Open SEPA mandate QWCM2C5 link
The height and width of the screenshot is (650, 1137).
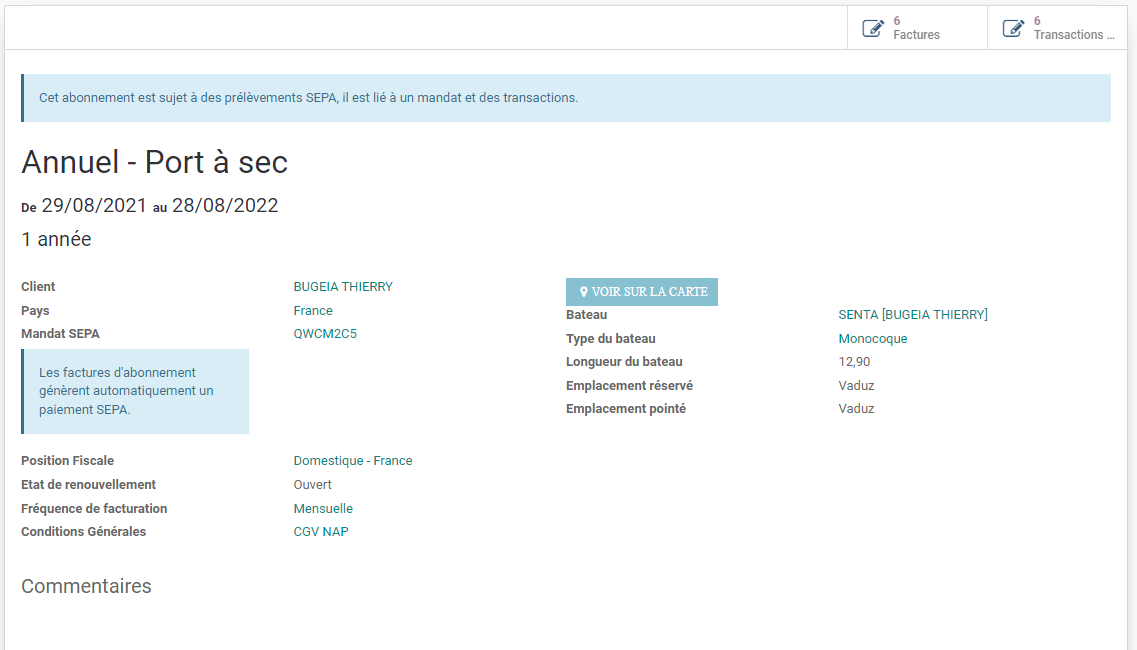(325, 334)
